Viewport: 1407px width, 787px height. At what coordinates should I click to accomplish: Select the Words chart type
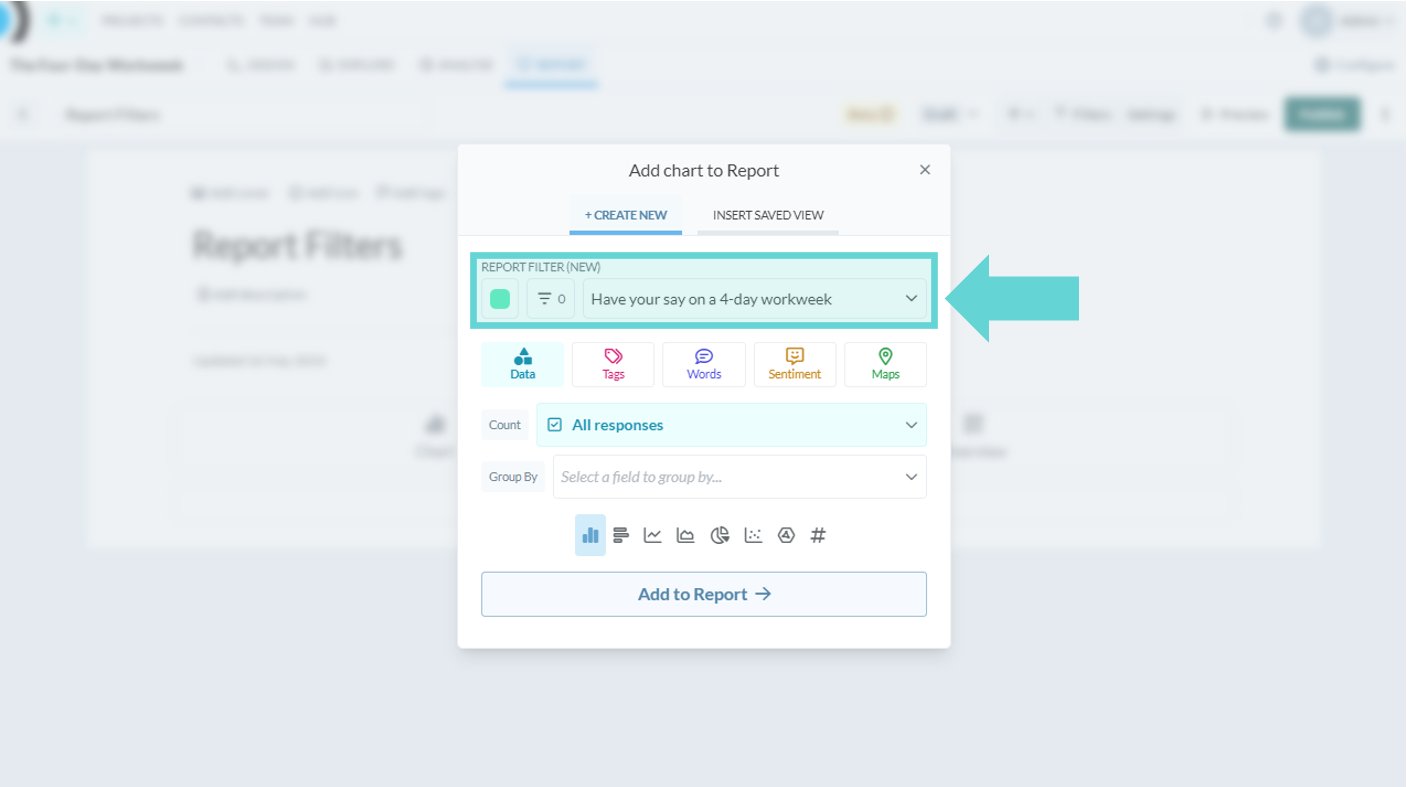coord(704,364)
